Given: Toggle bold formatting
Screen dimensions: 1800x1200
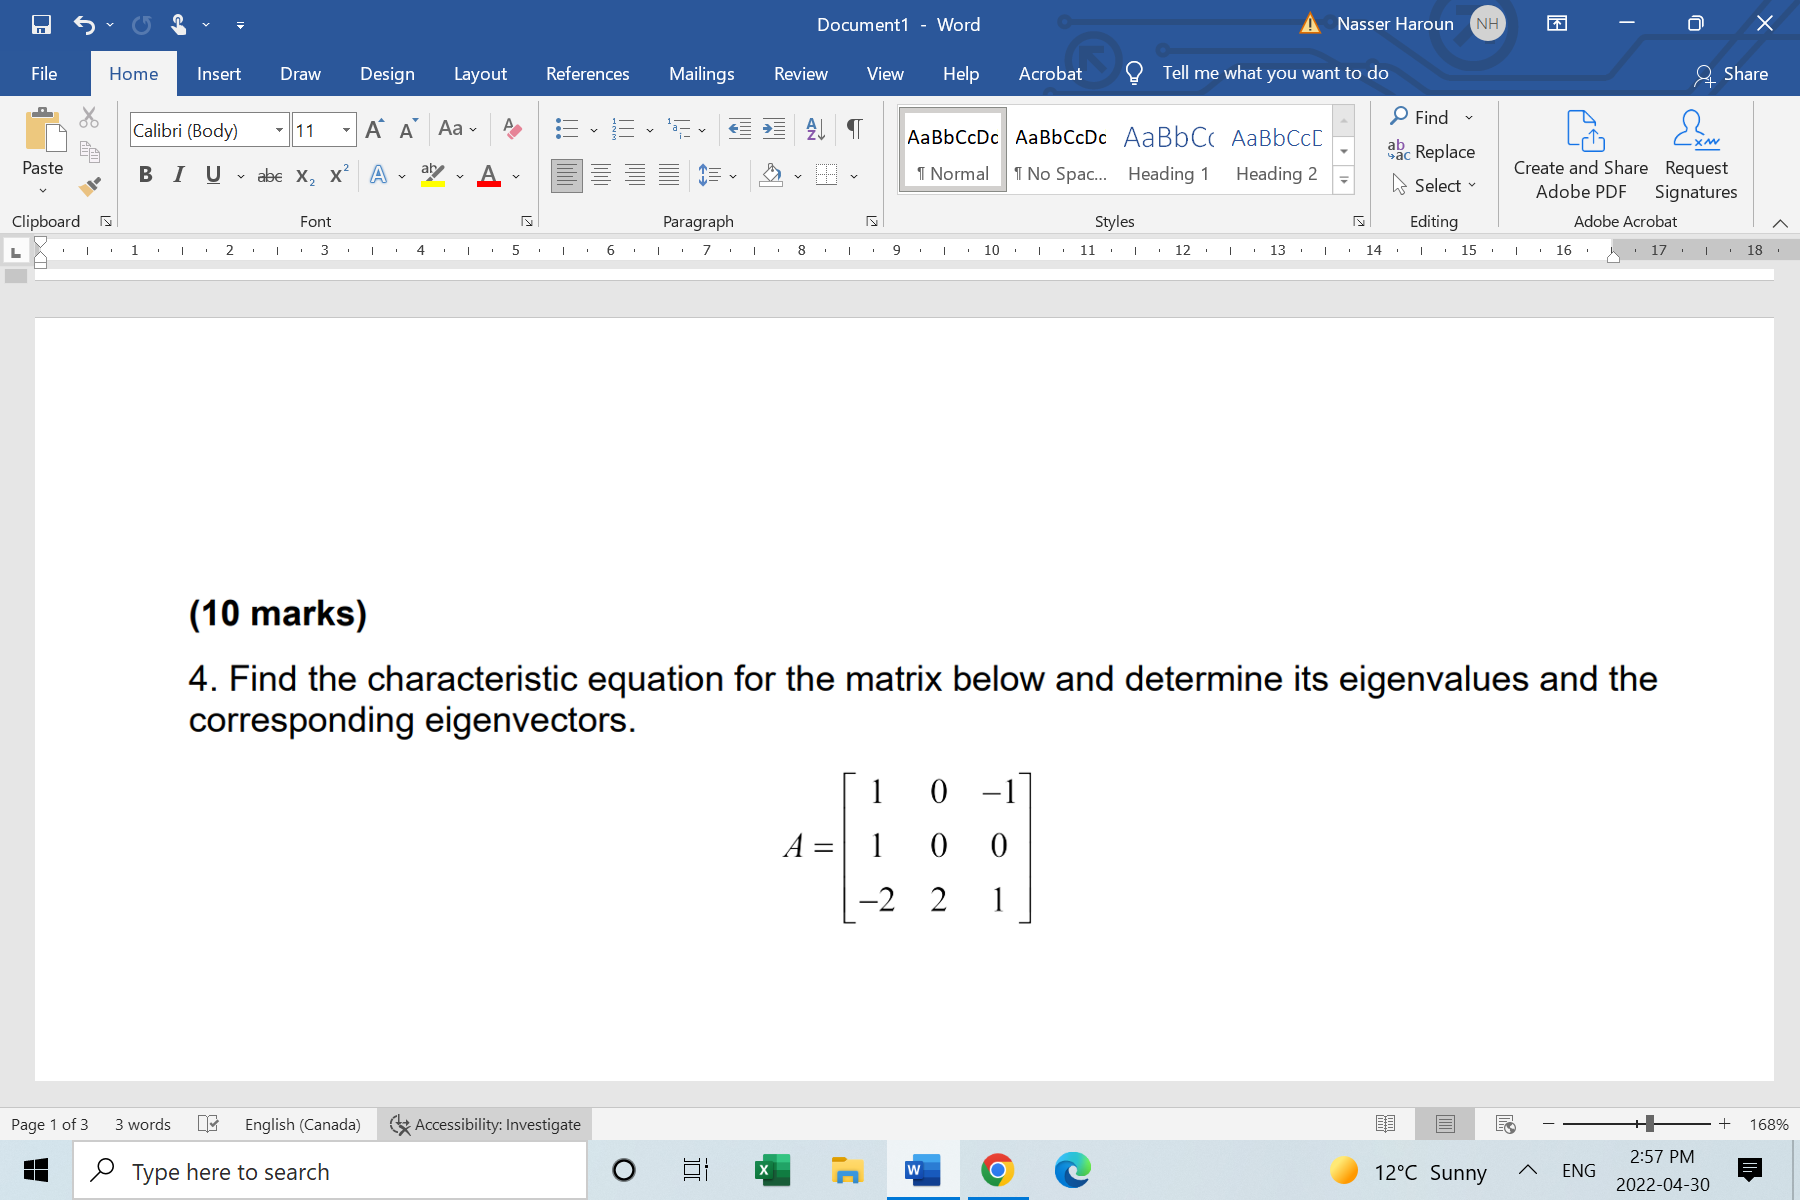Looking at the screenshot, I should click(x=146, y=174).
